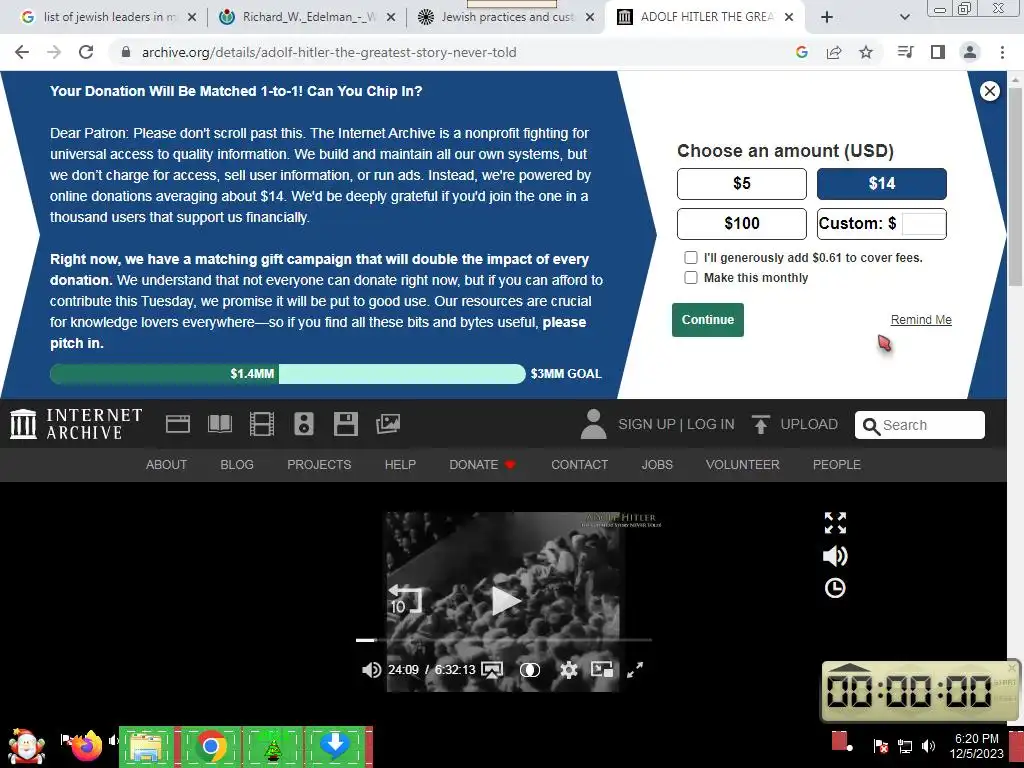
Task: Click the video progress bar
Action: (x=504, y=640)
